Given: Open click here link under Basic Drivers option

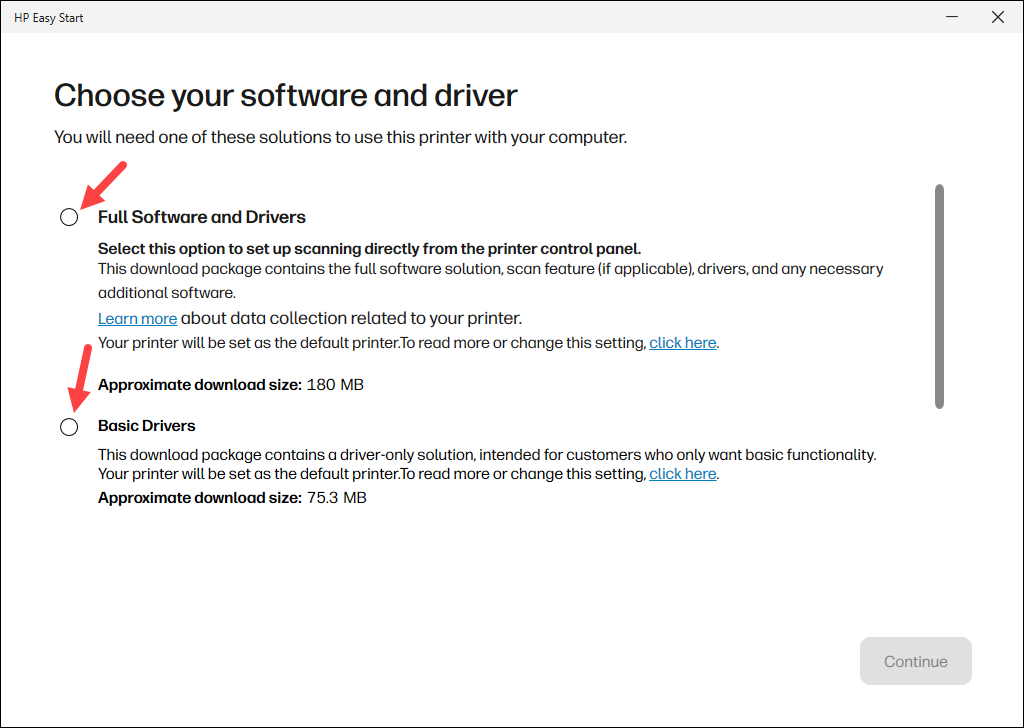Looking at the screenshot, I should 682,474.
